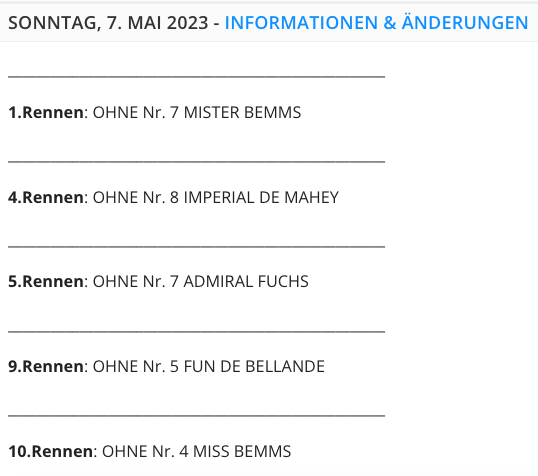
Task: Click OHNE Nr. 8 in the 4.Rennen line
Action: coord(136,197)
